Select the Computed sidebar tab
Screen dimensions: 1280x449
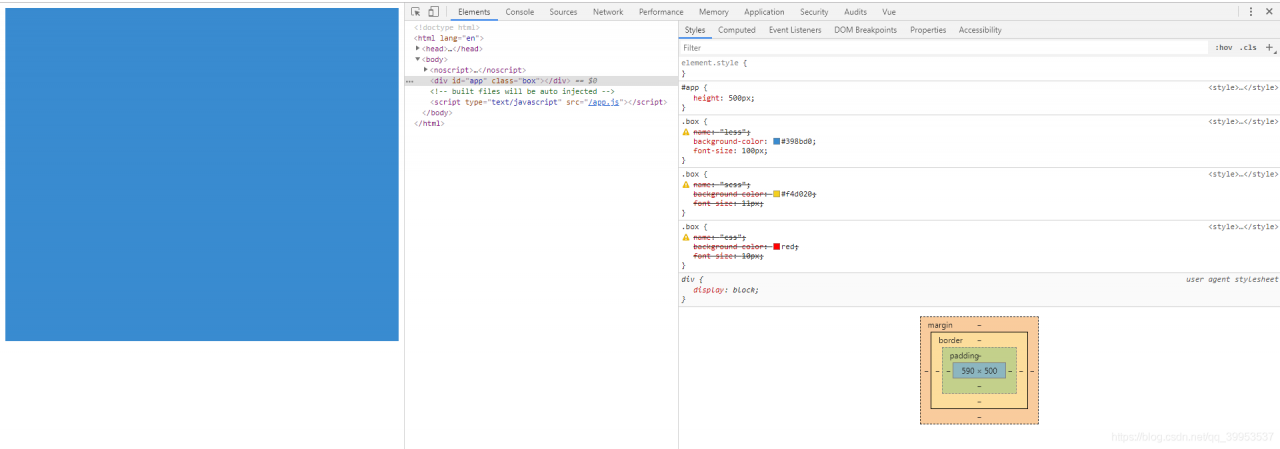(737, 30)
